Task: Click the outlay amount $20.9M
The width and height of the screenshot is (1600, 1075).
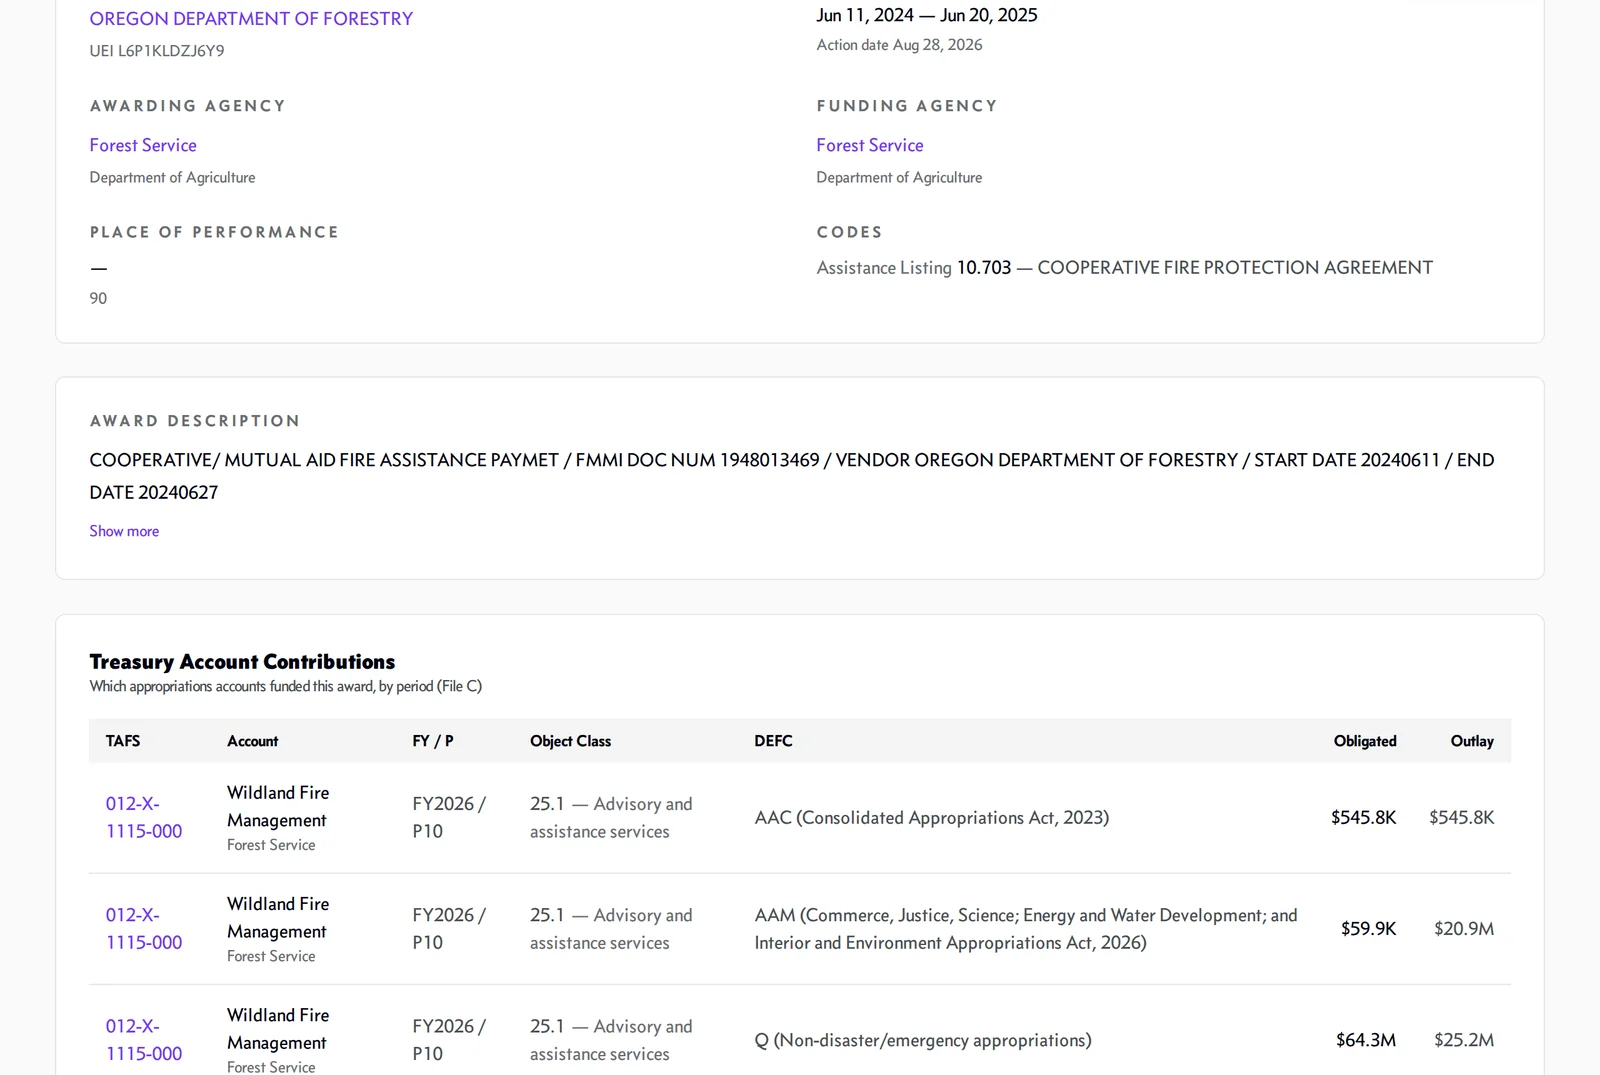Action: 1464,929
